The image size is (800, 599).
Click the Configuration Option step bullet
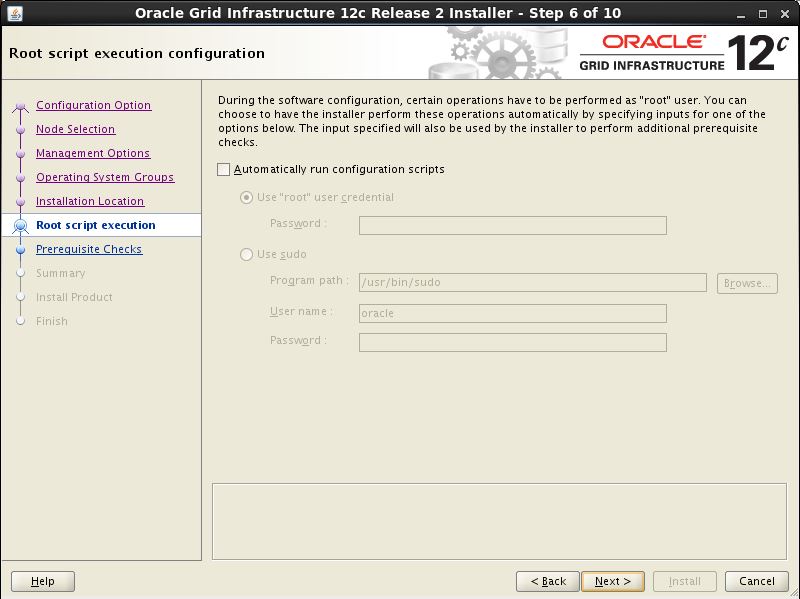(20, 106)
